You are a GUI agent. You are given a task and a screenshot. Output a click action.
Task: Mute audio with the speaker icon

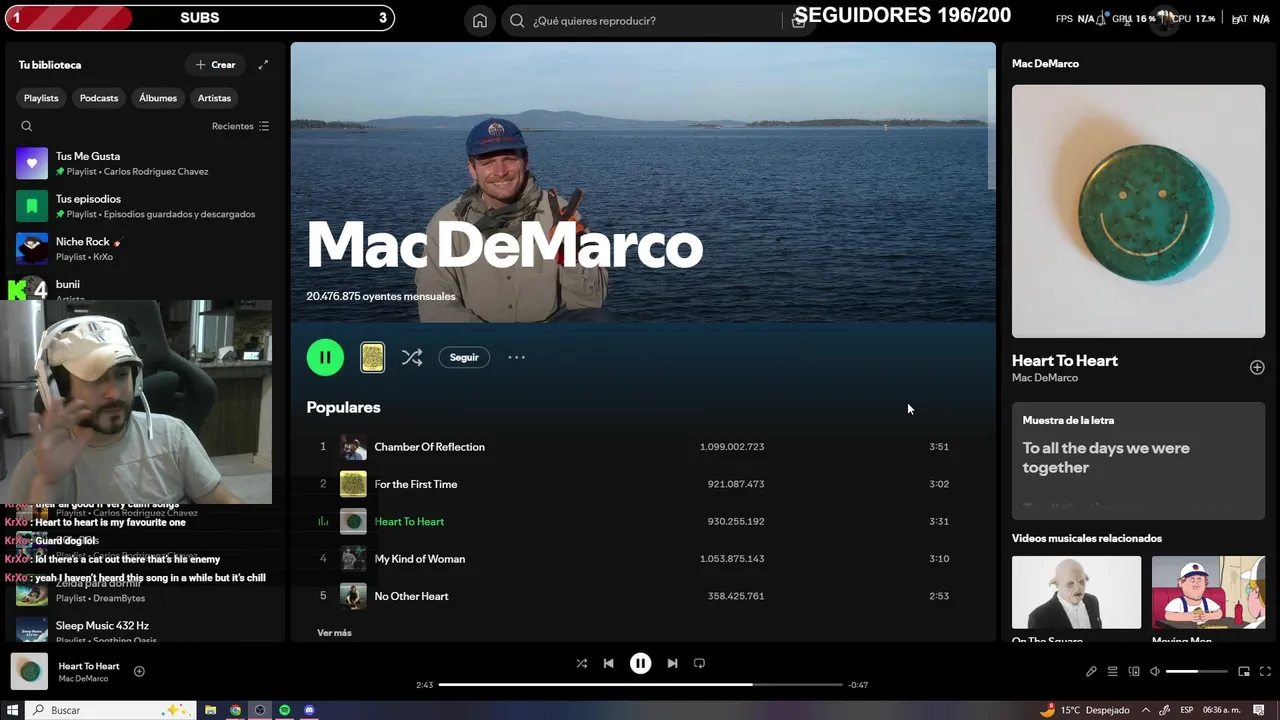1155,672
